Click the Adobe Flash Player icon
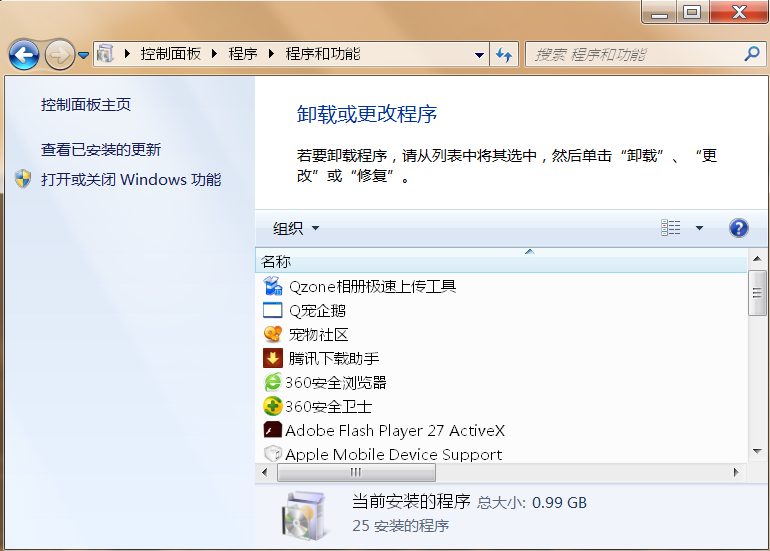 tap(273, 430)
